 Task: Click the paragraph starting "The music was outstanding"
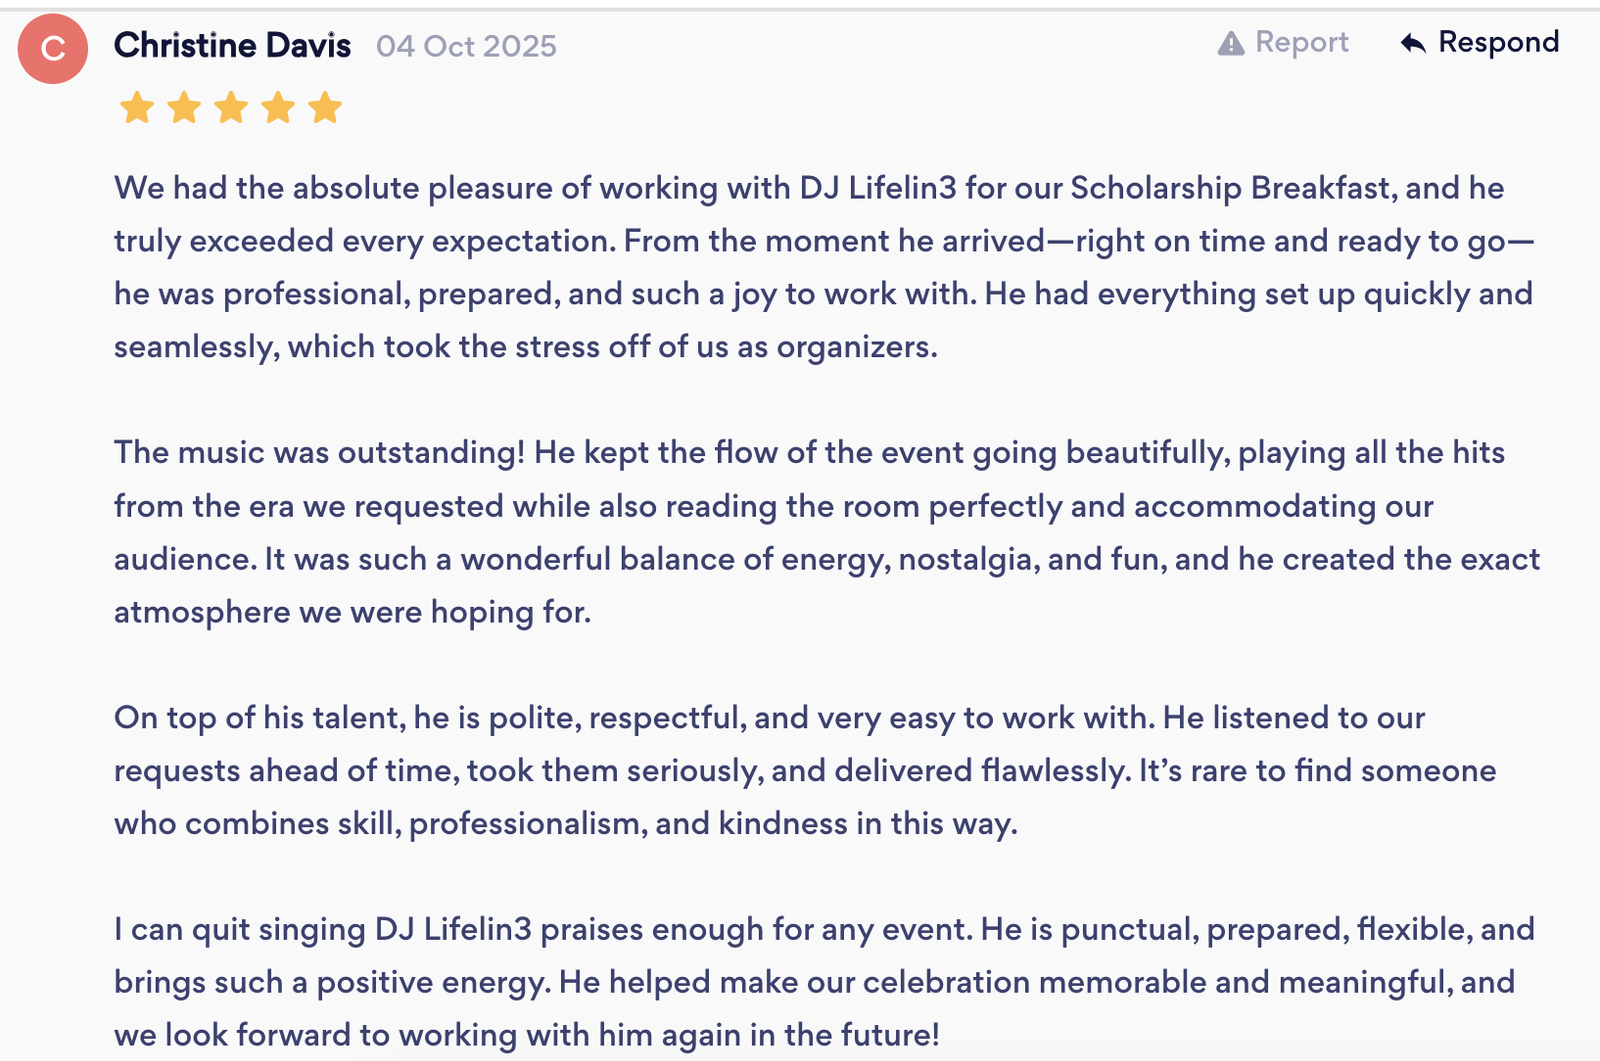(826, 532)
